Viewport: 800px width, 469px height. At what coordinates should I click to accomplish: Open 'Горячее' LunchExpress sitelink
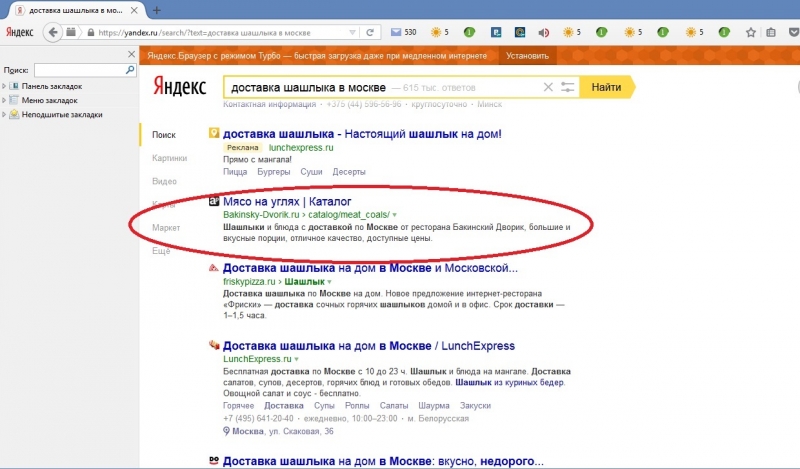238,406
